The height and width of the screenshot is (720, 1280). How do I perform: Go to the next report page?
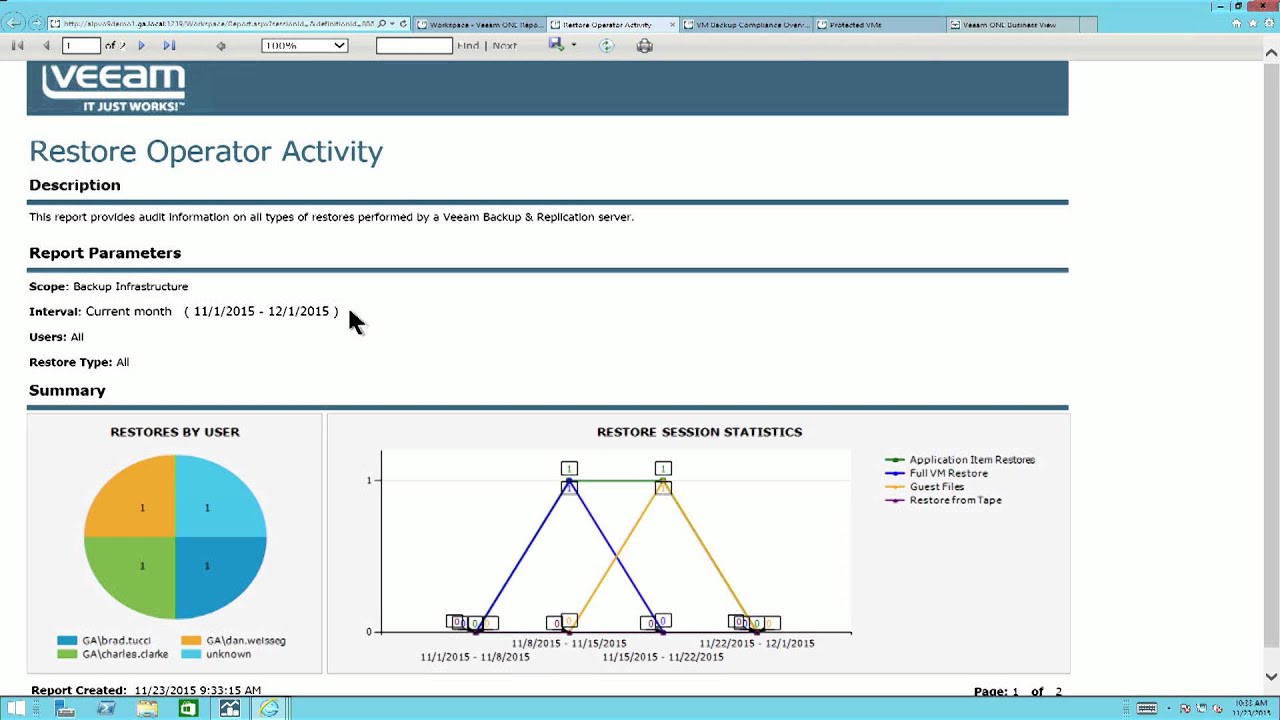pos(141,45)
